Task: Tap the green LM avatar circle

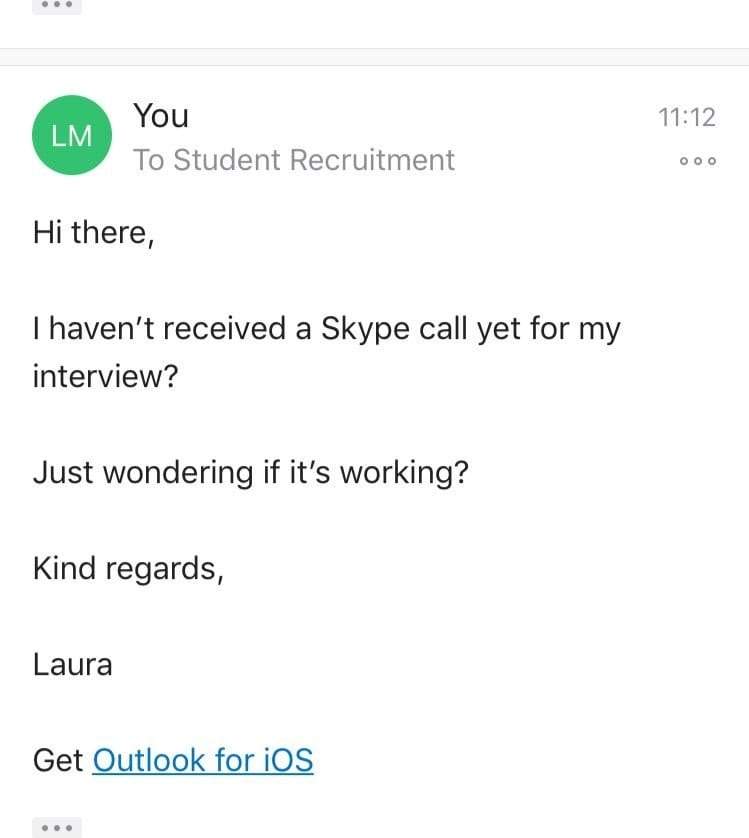Action: click(71, 135)
